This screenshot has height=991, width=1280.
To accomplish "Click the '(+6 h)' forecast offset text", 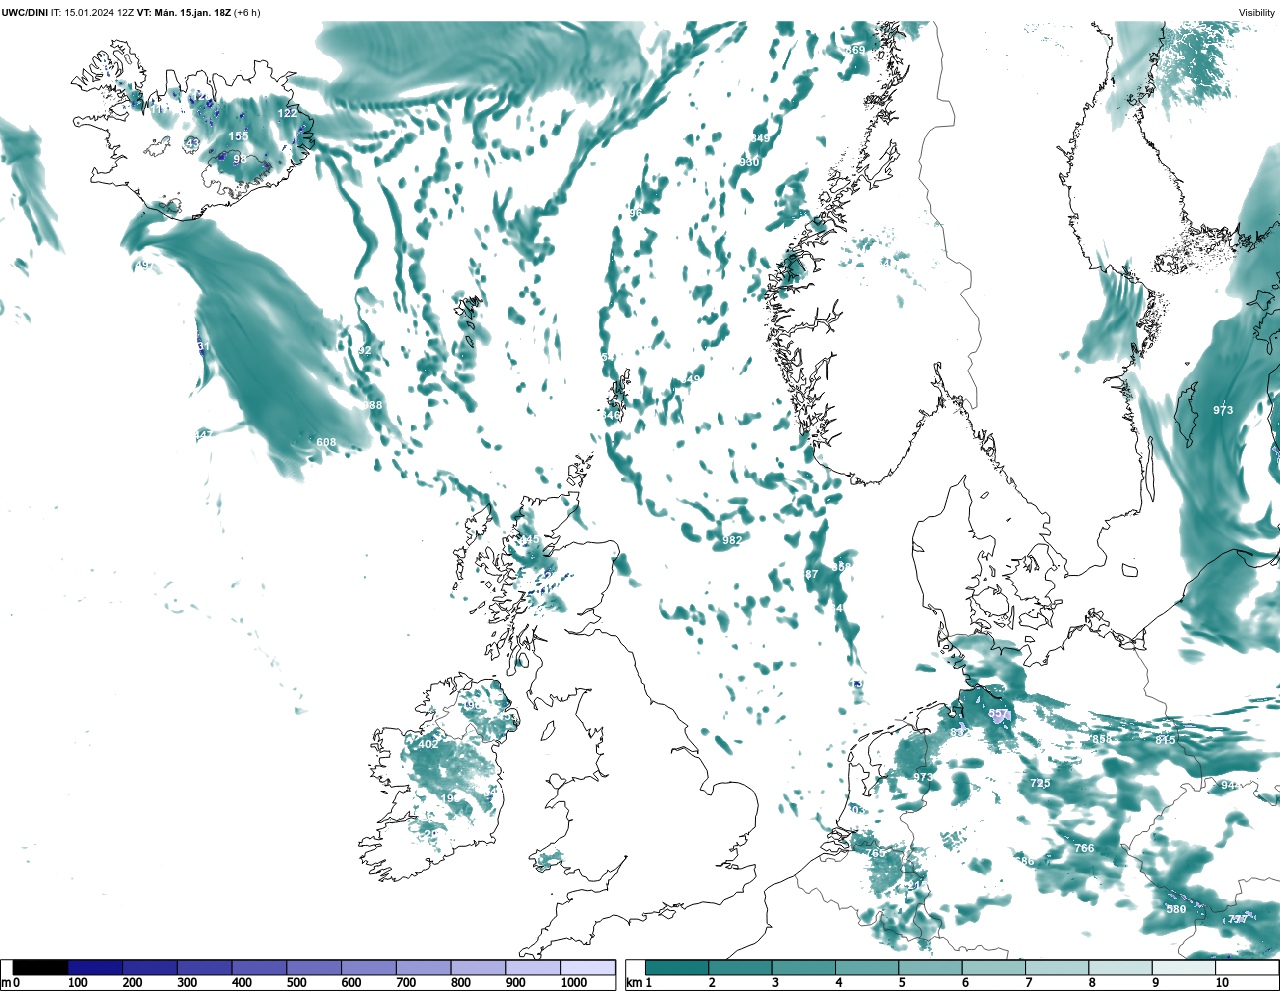I will 247,12.
